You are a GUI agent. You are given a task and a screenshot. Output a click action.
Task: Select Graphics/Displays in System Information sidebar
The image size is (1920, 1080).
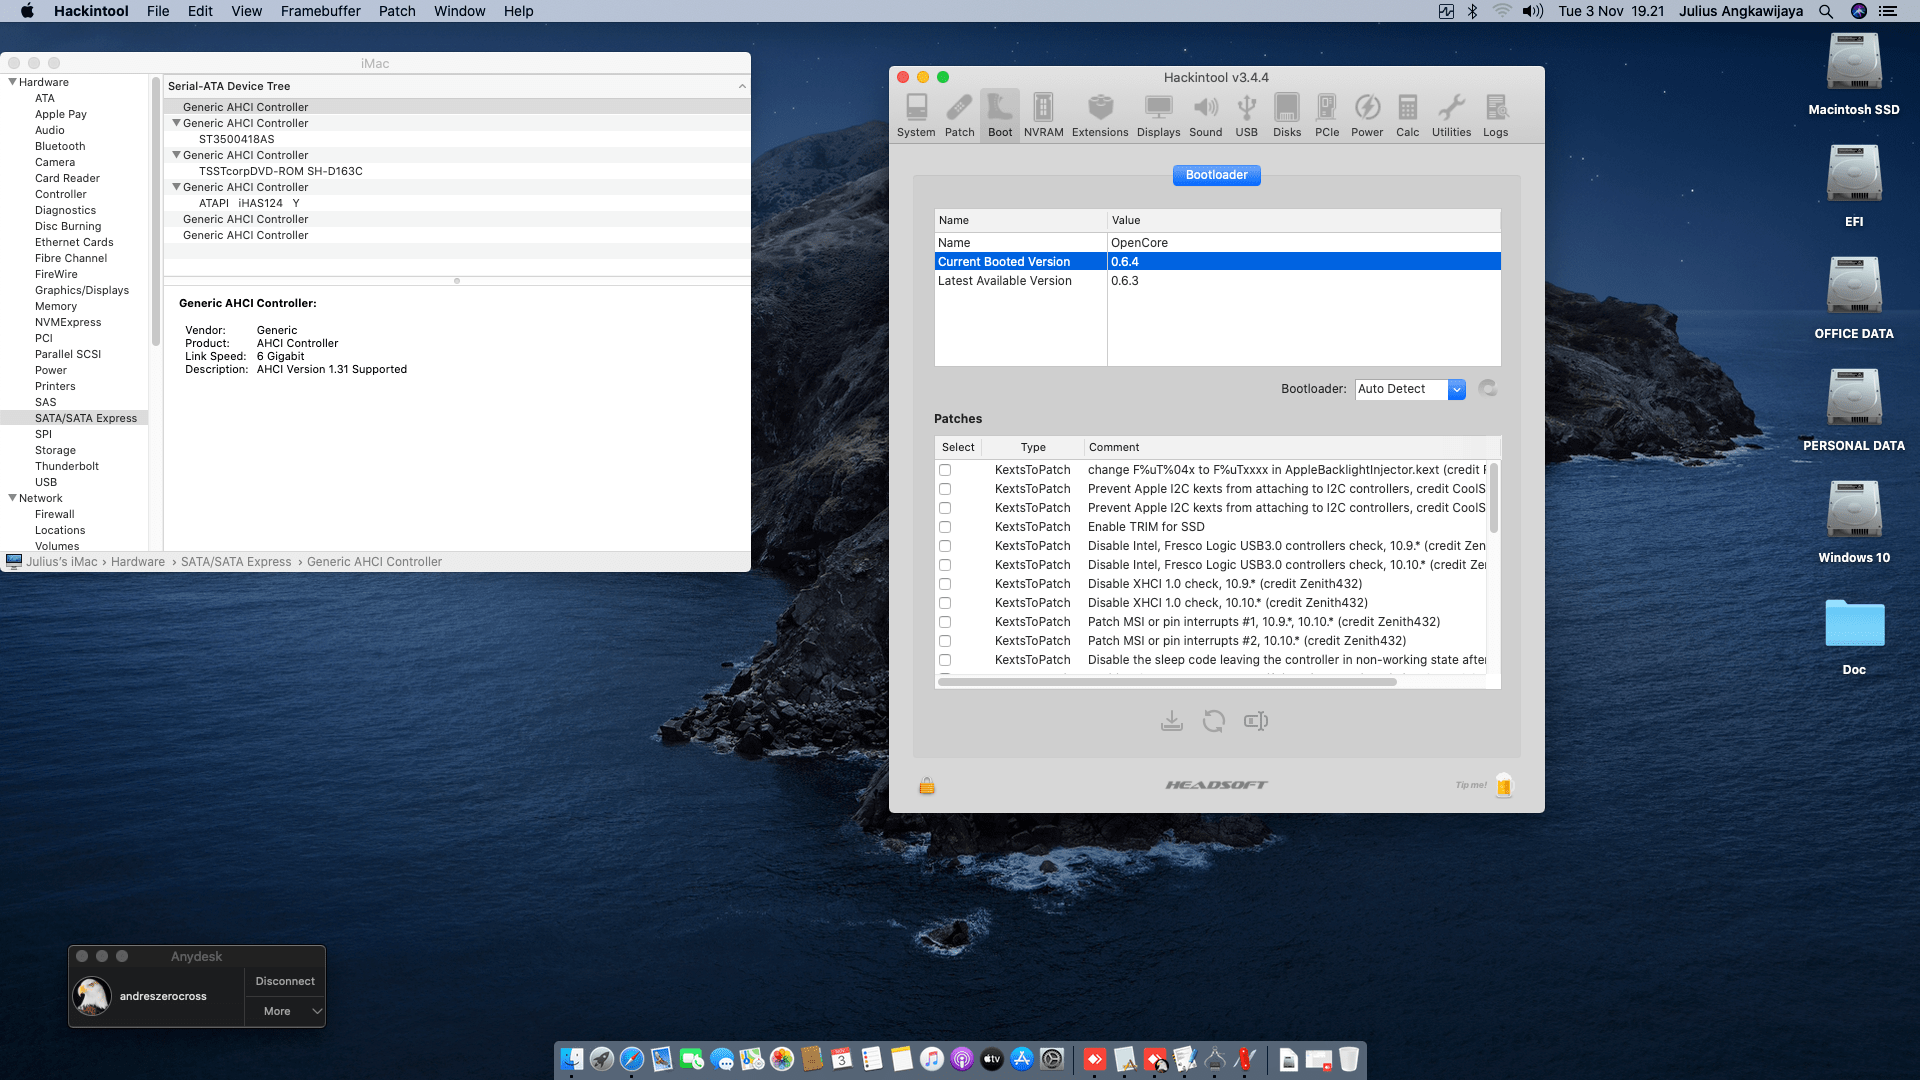click(82, 290)
